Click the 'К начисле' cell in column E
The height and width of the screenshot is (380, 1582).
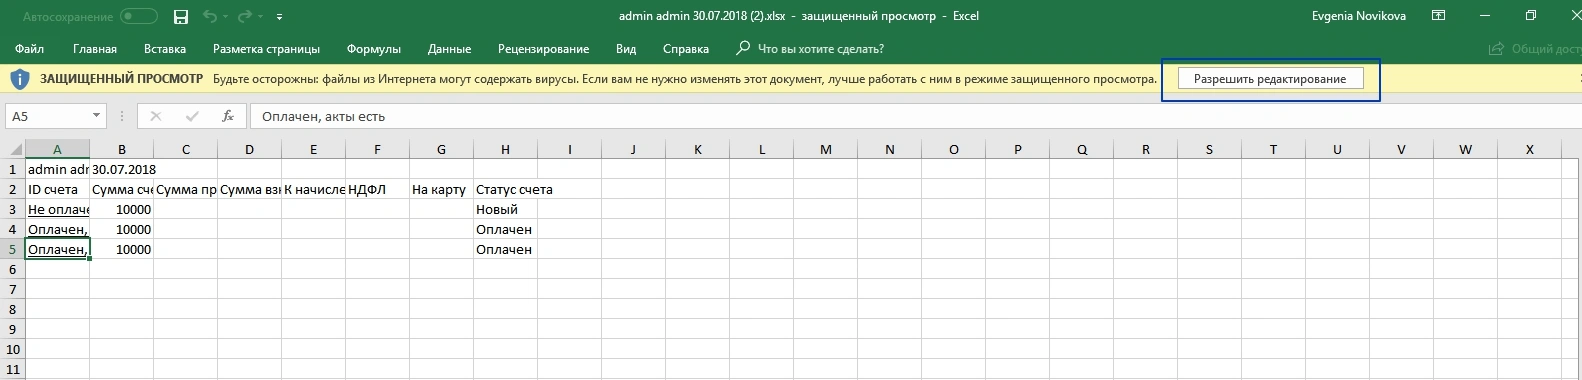pyautogui.click(x=313, y=189)
